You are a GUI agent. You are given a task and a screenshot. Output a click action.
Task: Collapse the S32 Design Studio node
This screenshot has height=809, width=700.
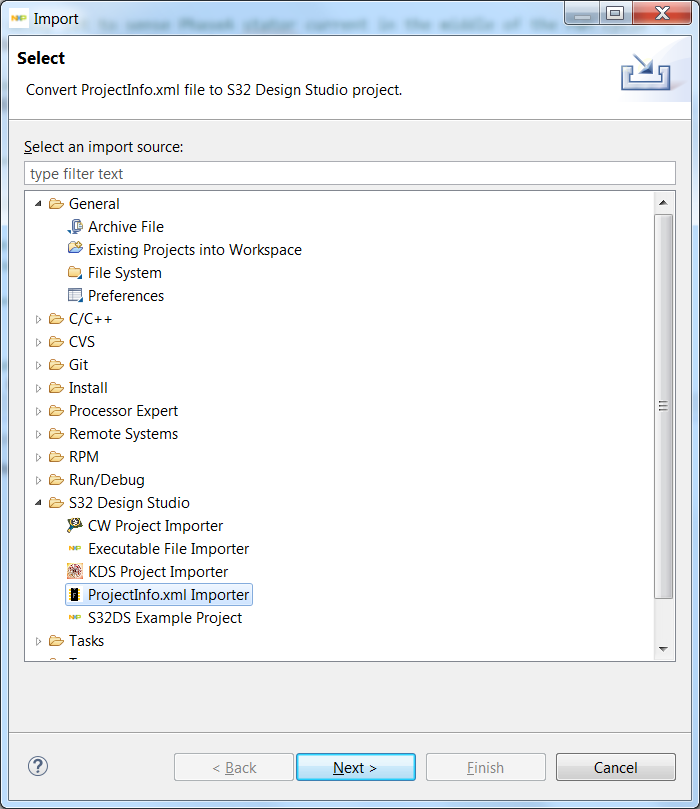pyautogui.click(x=38, y=503)
